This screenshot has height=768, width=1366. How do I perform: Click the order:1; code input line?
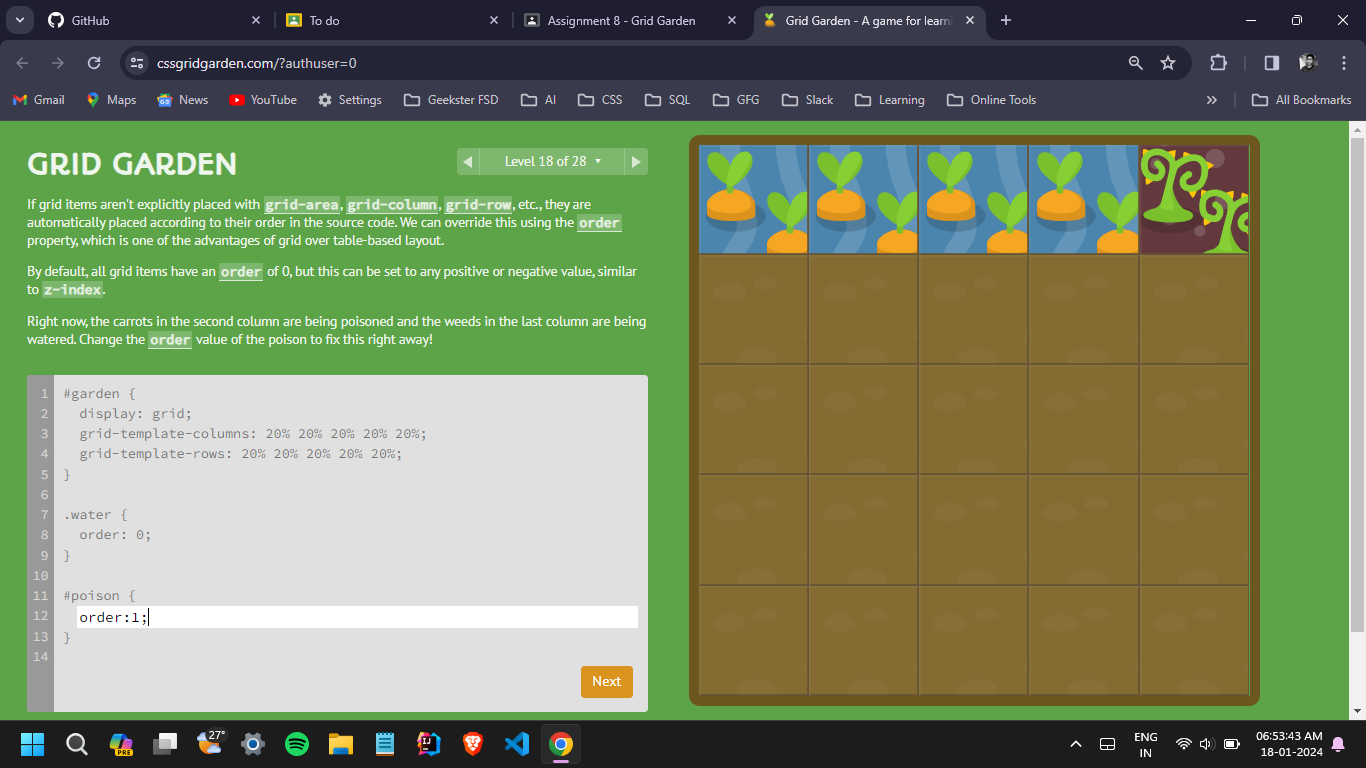point(357,617)
